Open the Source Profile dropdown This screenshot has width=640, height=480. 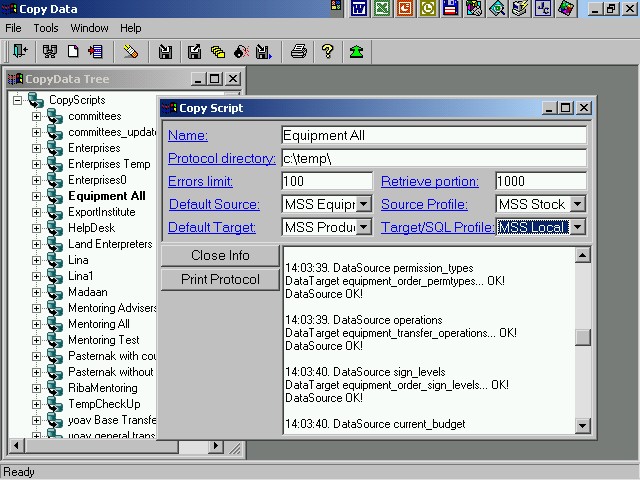click(x=577, y=205)
